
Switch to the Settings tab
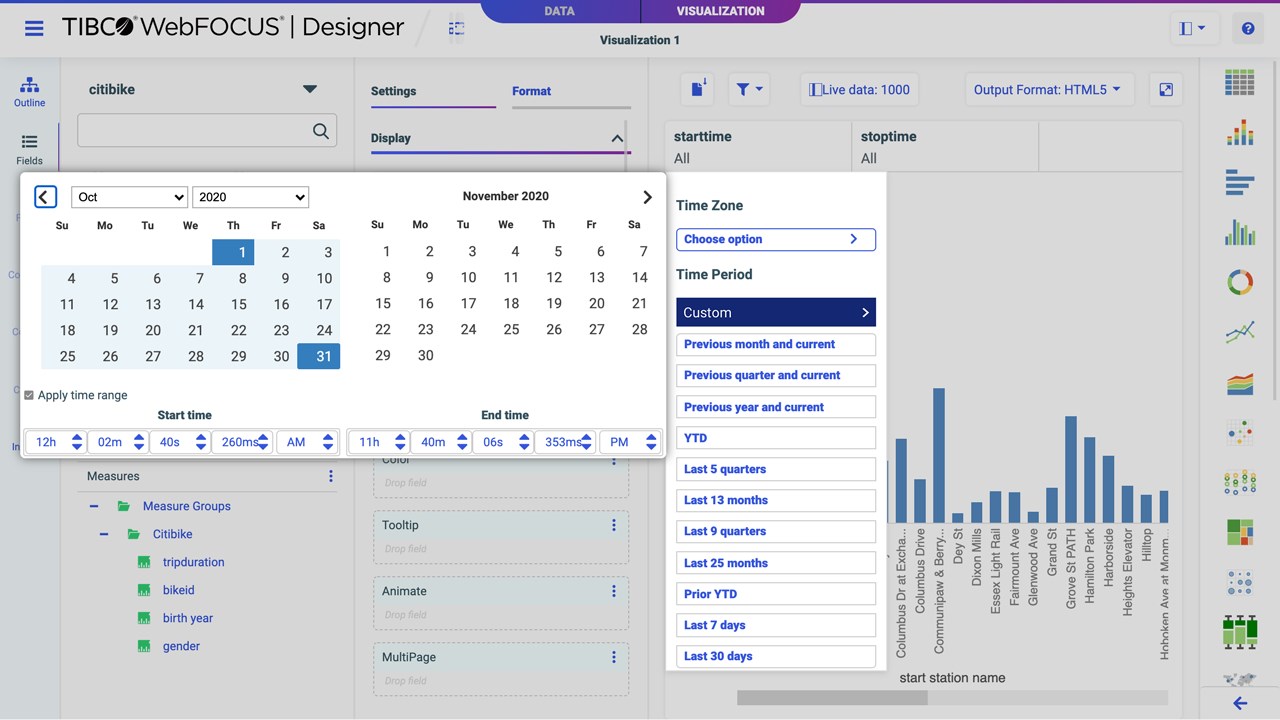394,91
